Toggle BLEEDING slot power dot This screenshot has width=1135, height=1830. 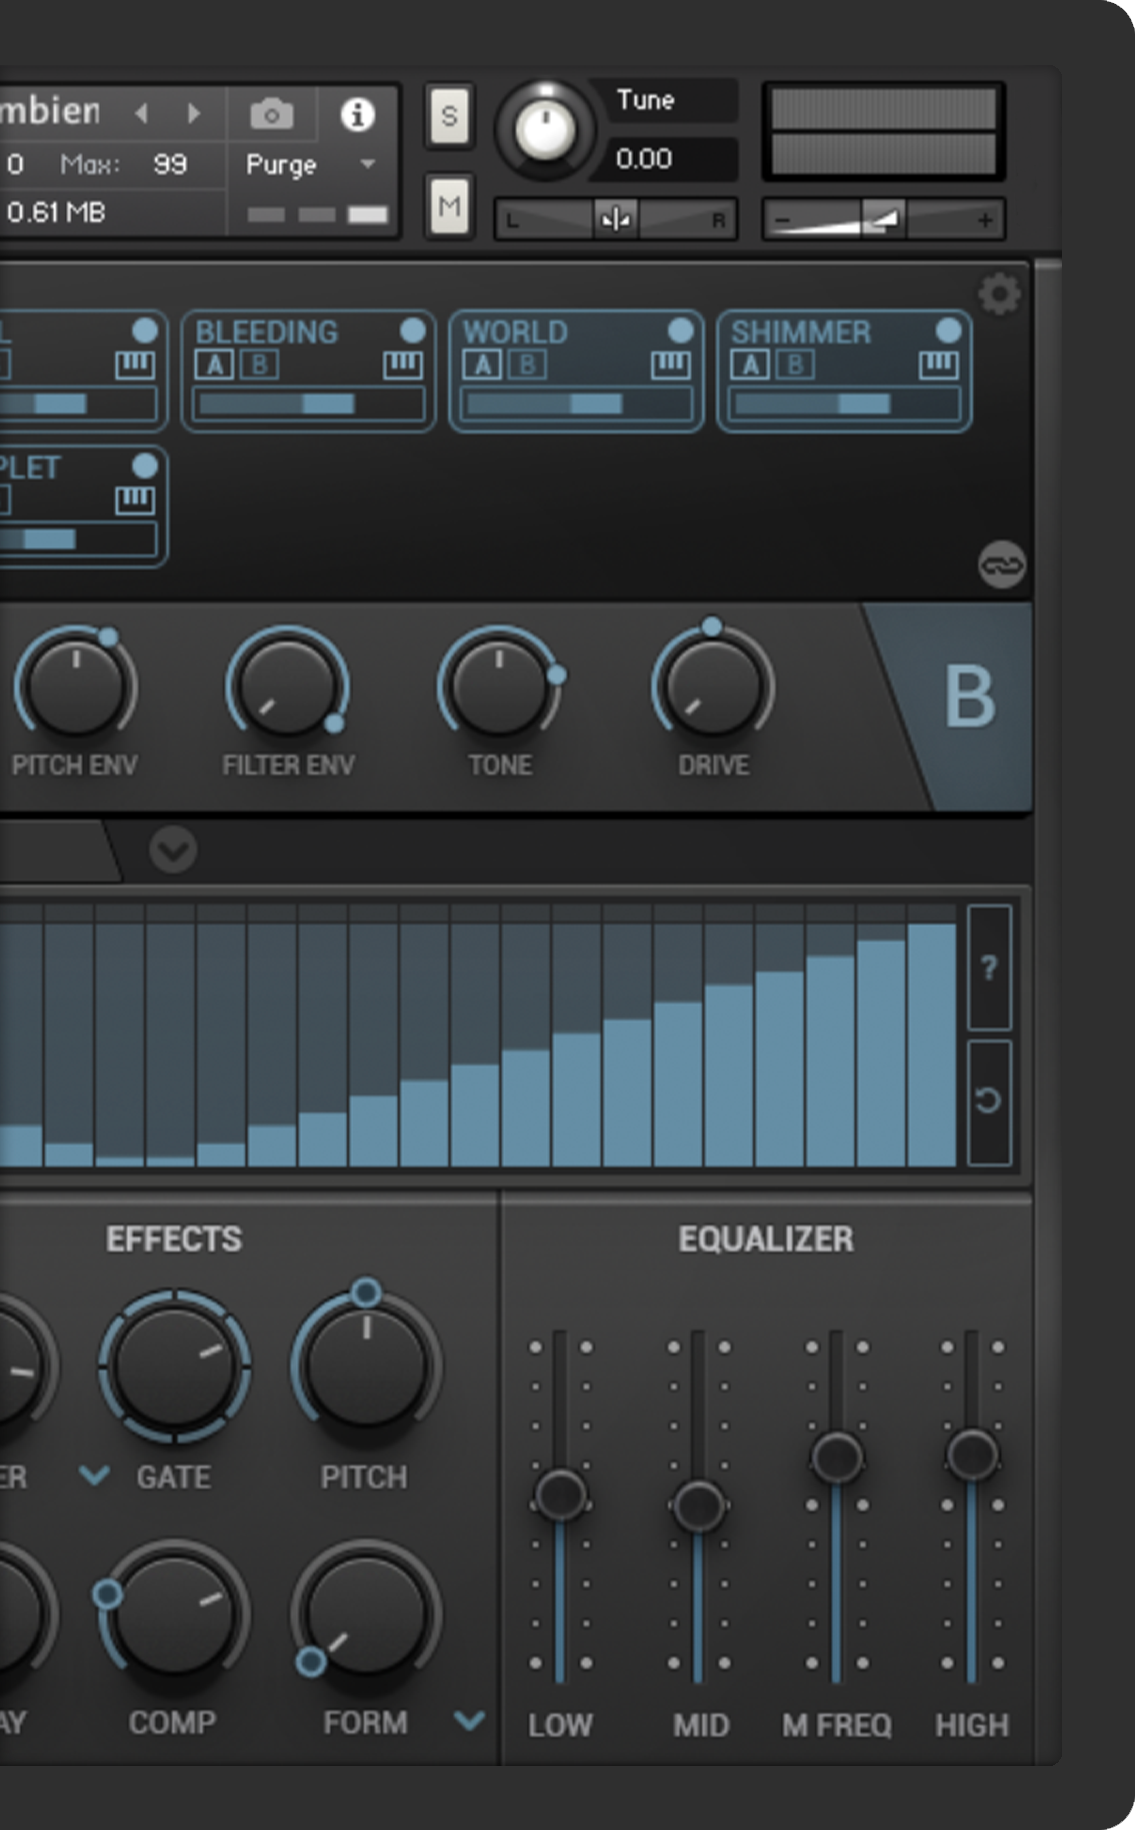point(412,330)
